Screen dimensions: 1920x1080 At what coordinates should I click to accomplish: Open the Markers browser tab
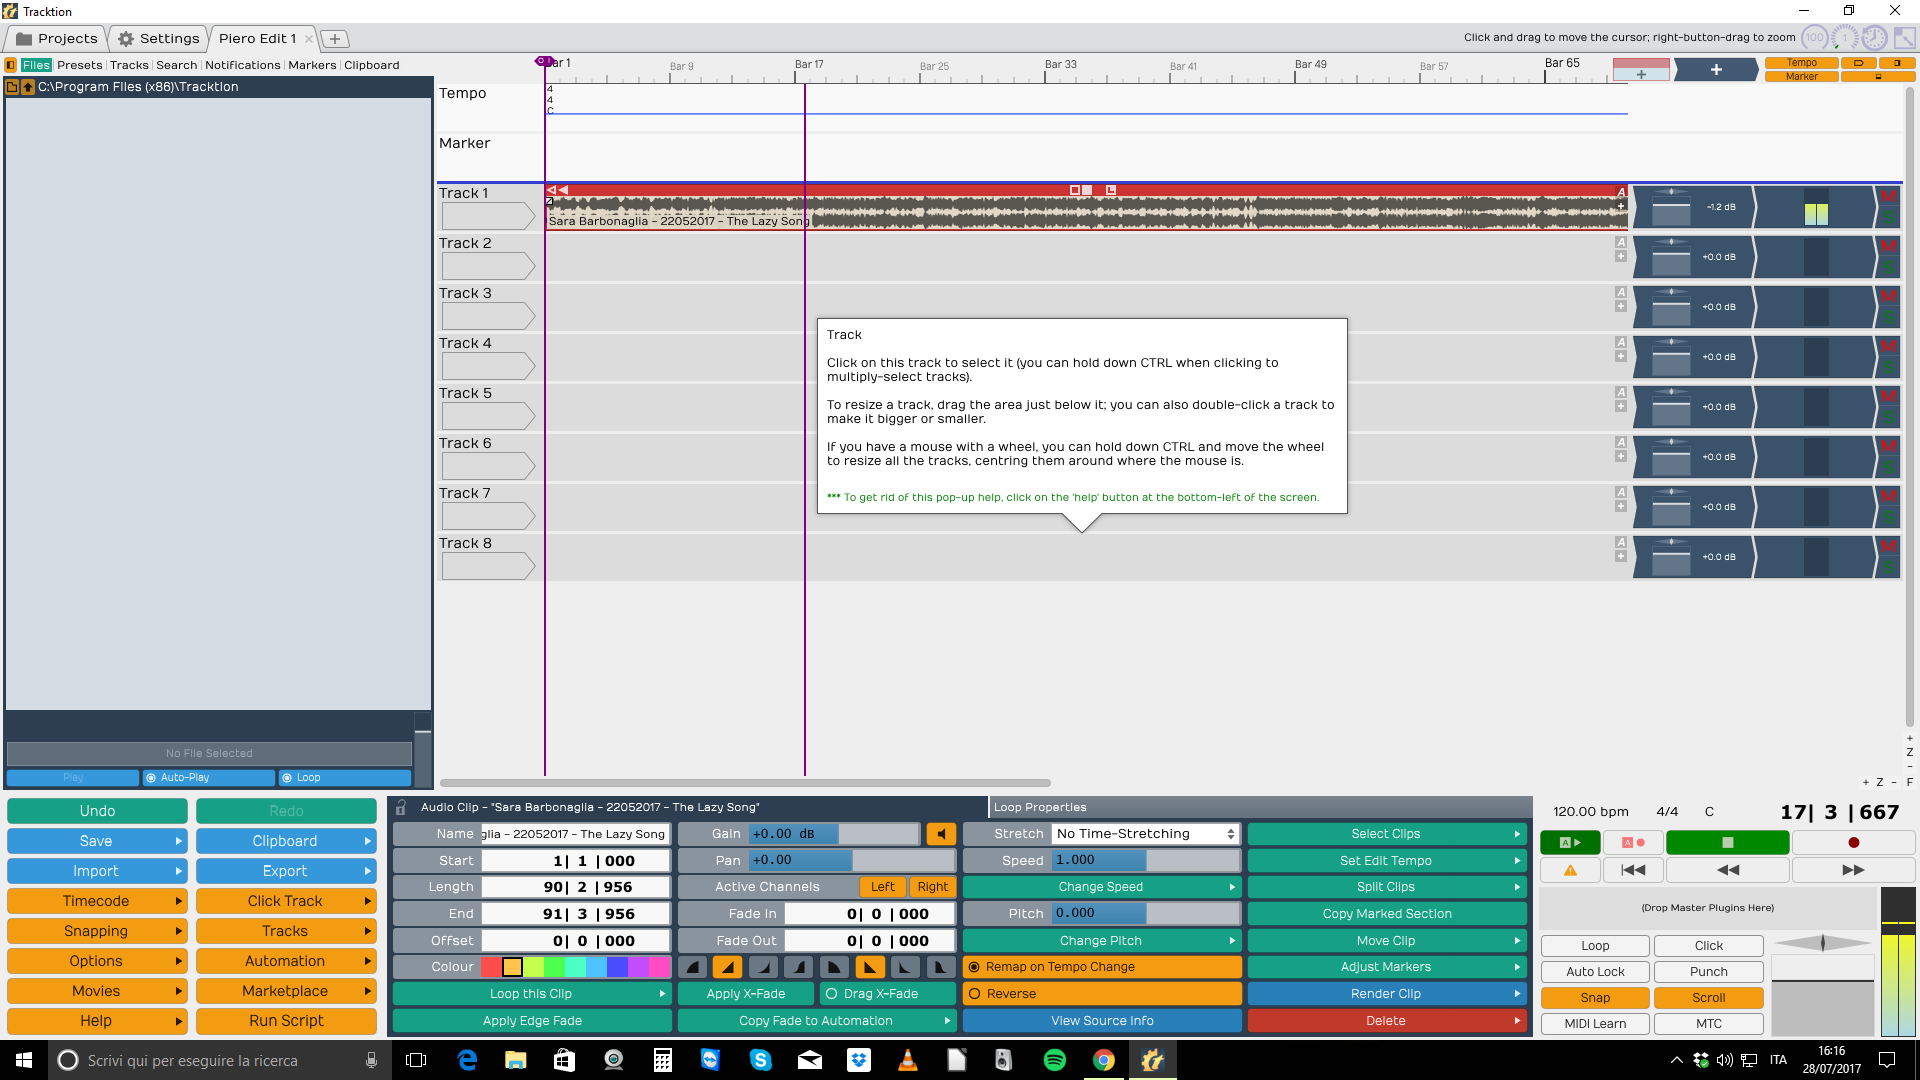tap(312, 65)
